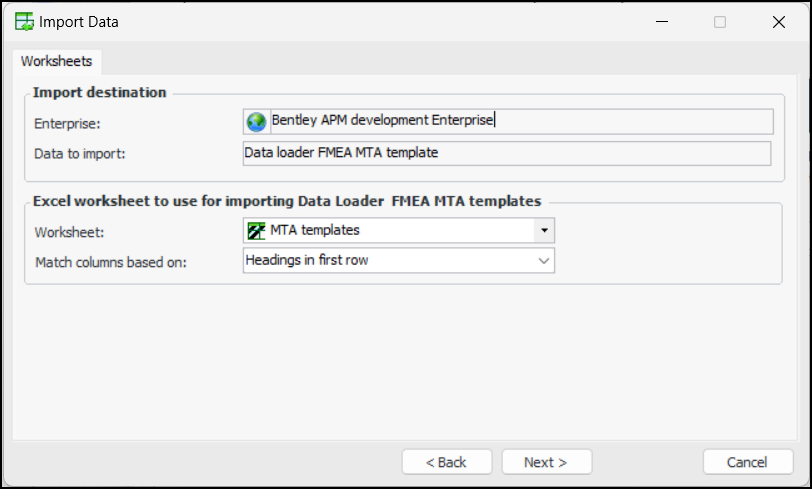Switch to the Worksheets tab
The width and height of the screenshot is (812, 489).
[x=56, y=61]
